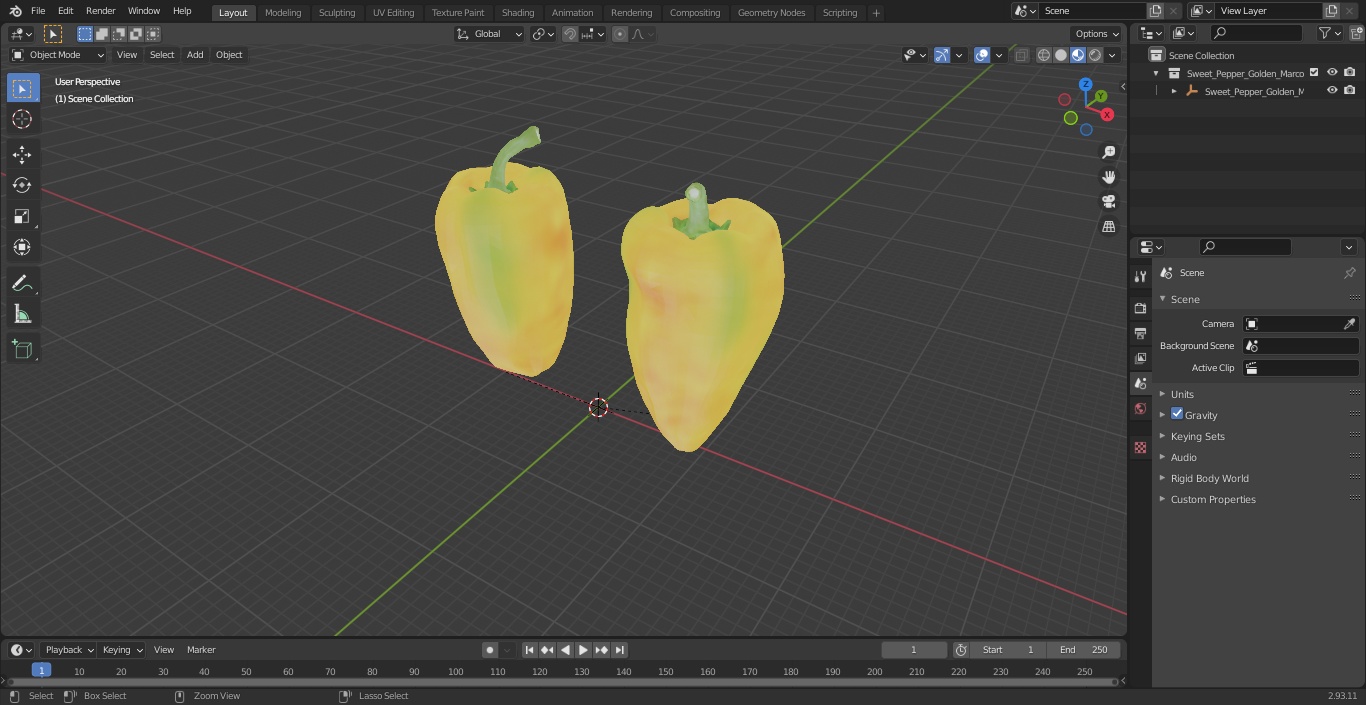
Task: Click the eyedropper in Camera field
Action: point(1349,324)
